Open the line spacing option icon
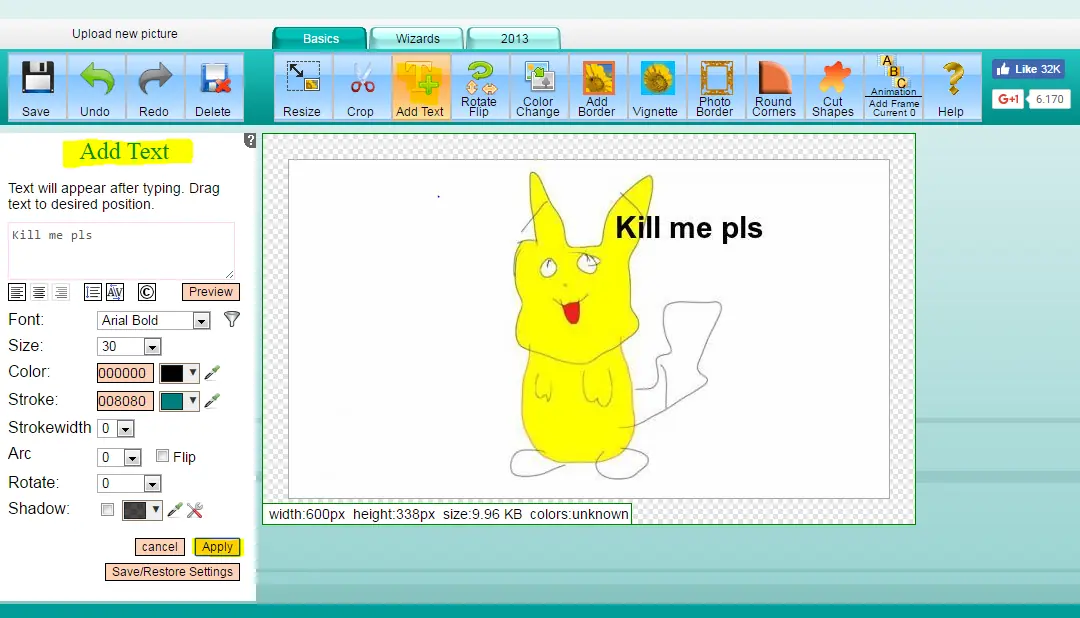 pos(92,292)
